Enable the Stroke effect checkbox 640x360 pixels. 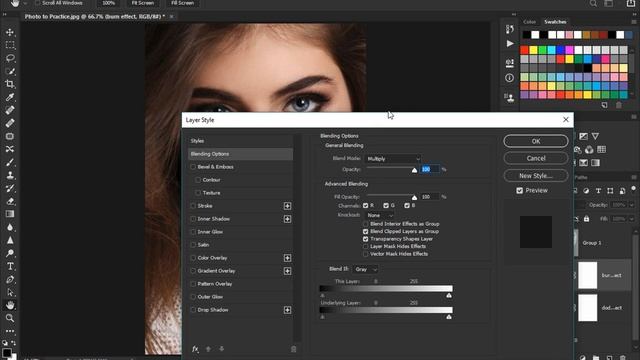[x=193, y=206]
